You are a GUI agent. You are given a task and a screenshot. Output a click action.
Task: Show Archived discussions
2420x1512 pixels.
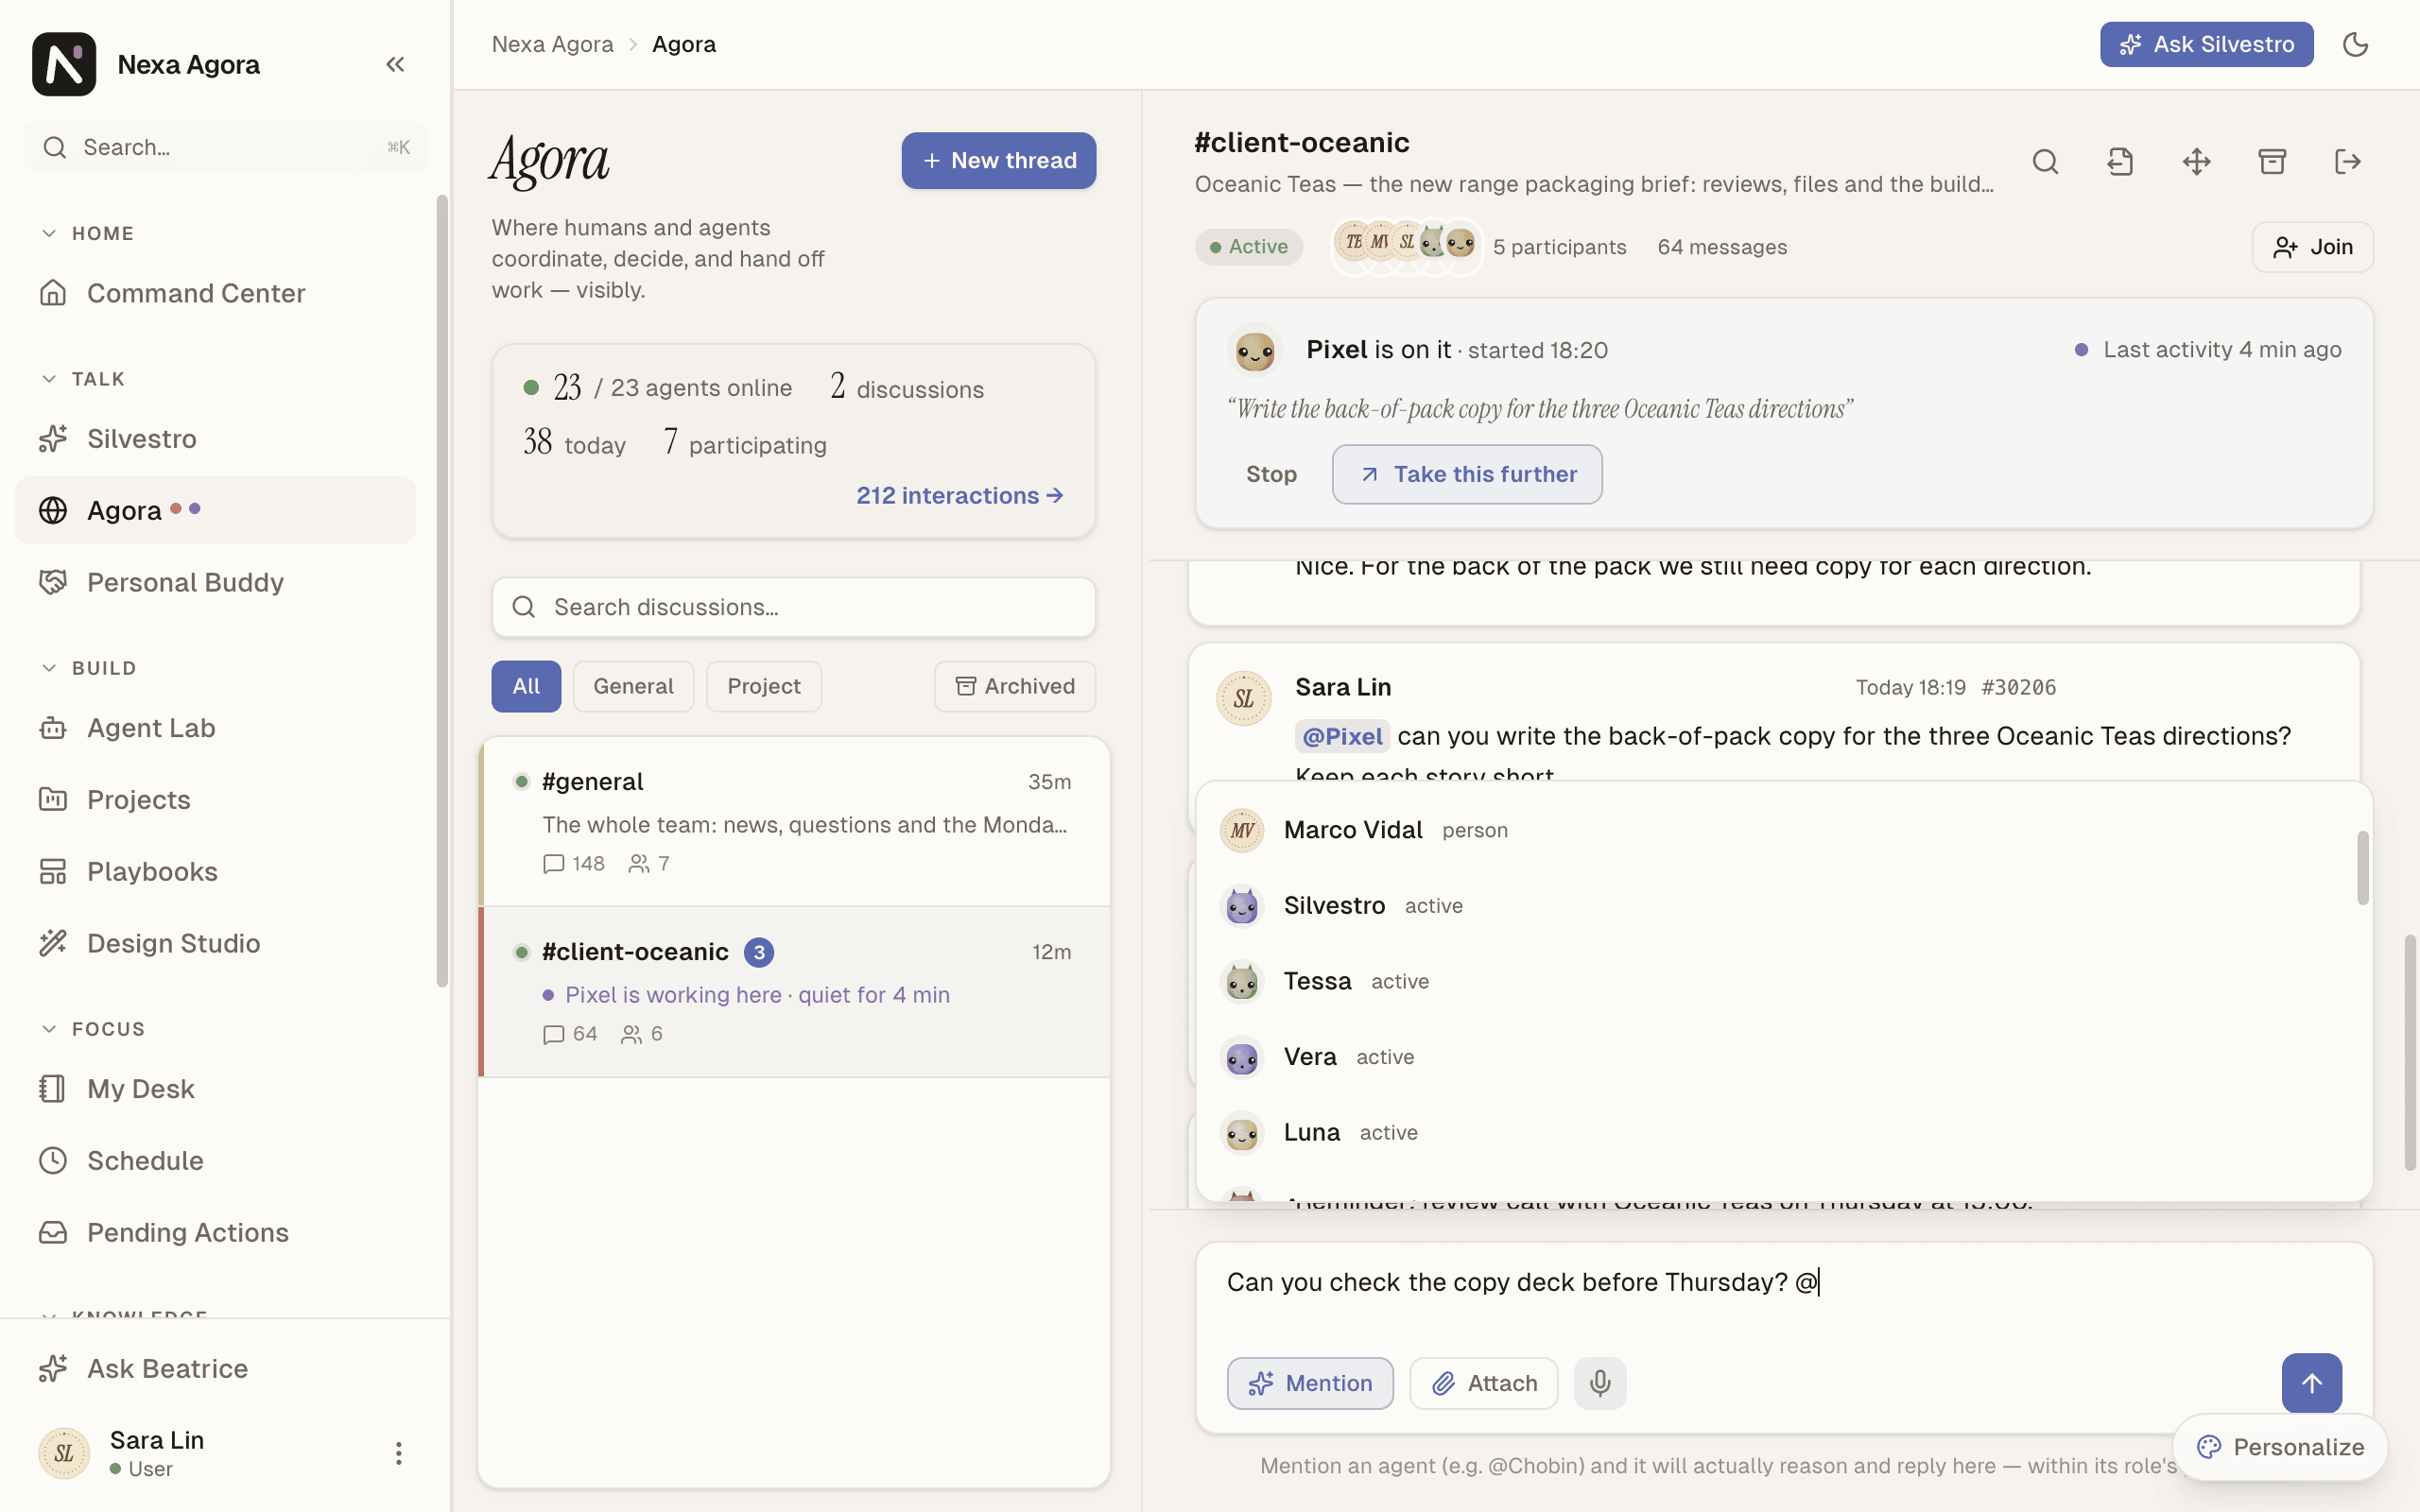click(1015, 686)
